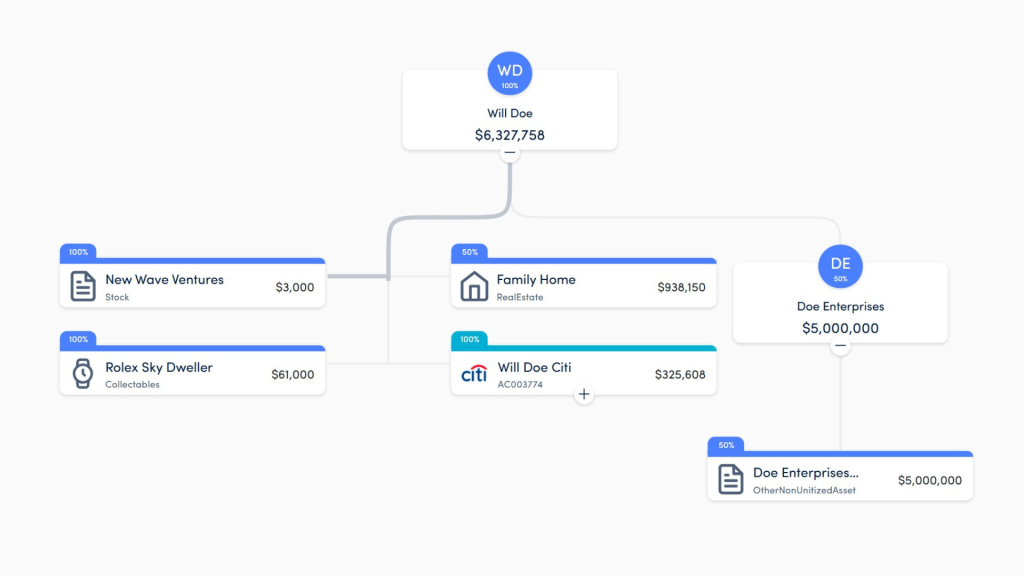Expand the Will Doe Citi account

584,395
